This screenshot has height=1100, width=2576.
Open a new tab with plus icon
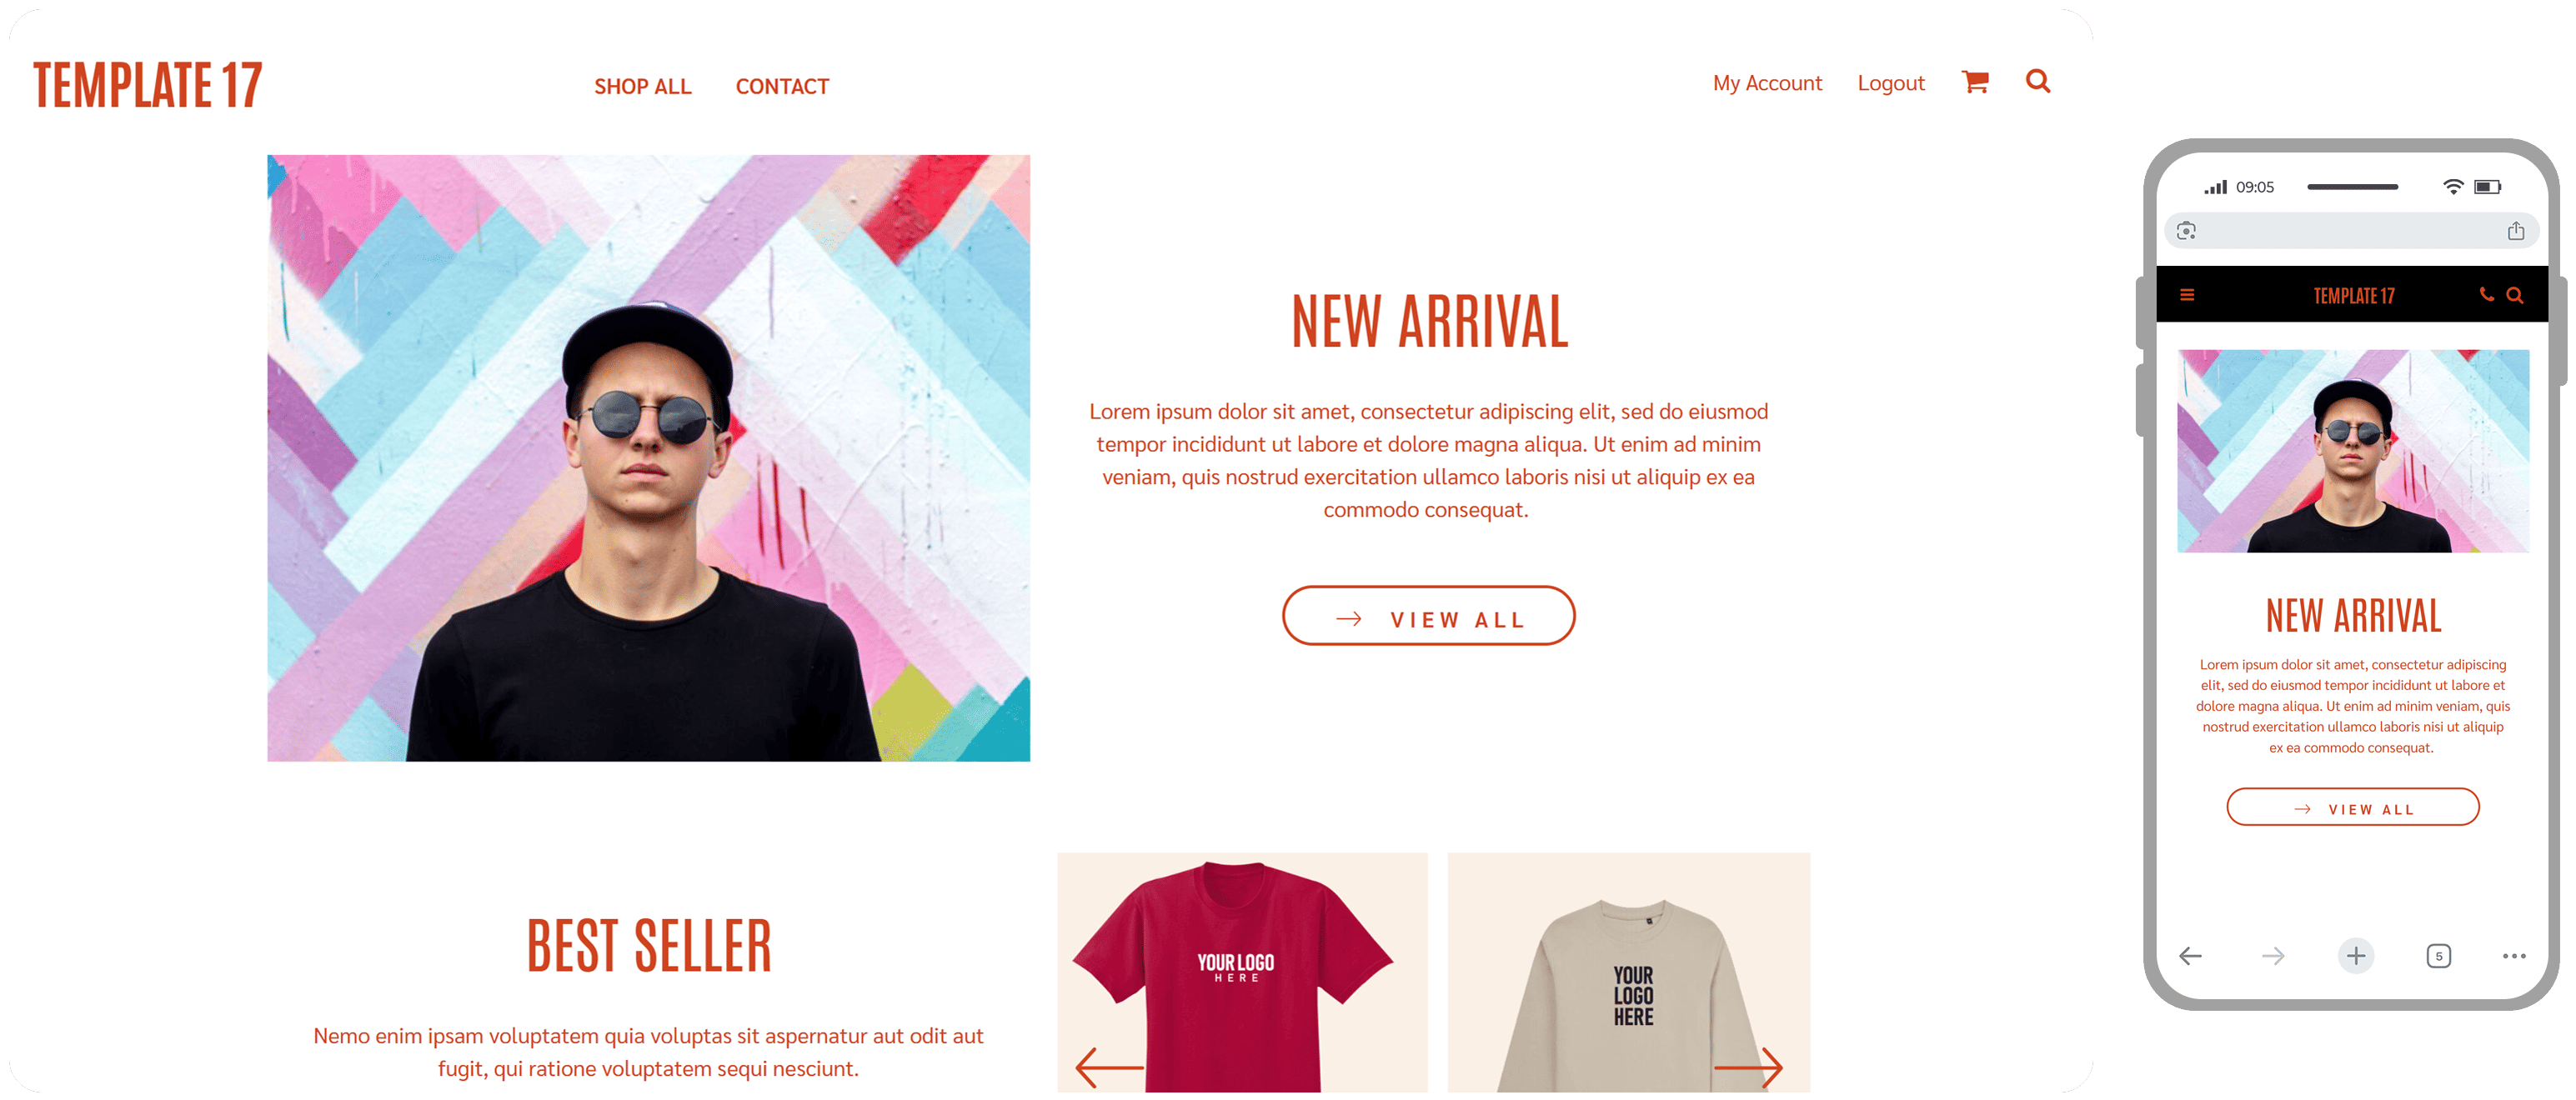pyautogui.click(x=2356, y=956)
